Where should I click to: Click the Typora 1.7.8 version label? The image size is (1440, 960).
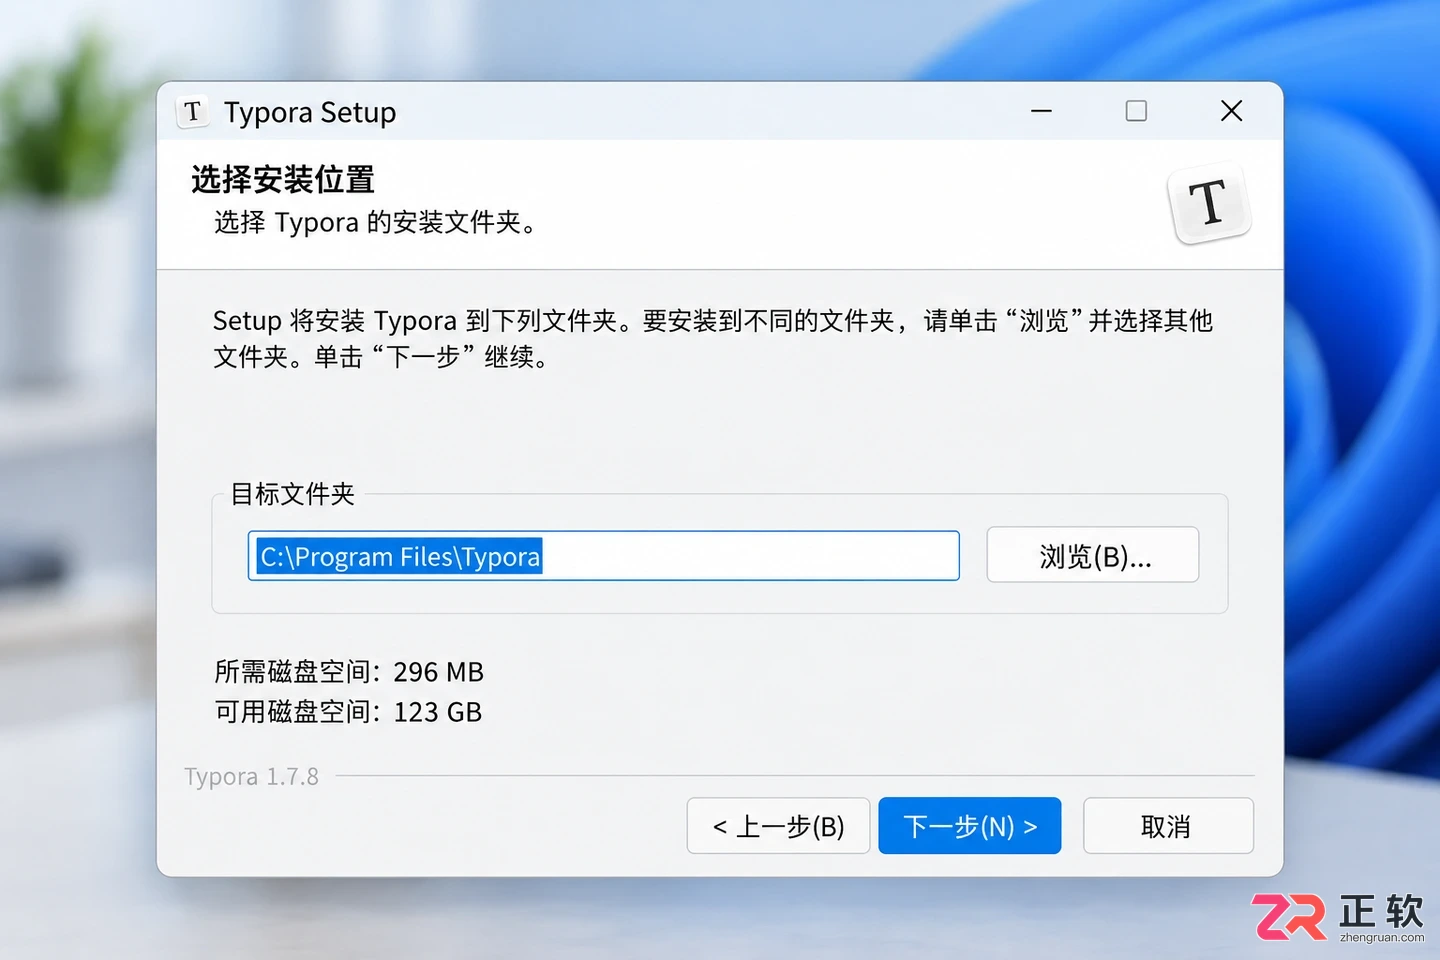point(252,777)
